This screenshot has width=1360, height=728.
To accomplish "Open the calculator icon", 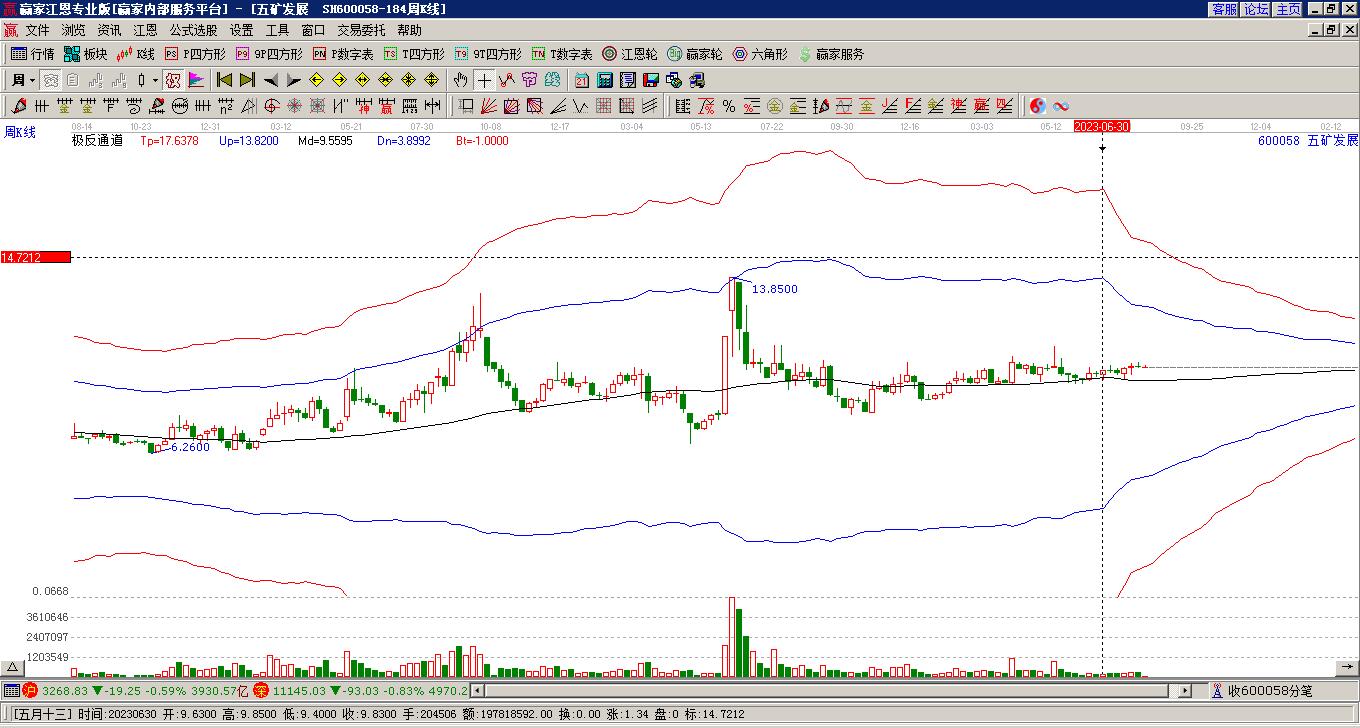I will click(605, 80).
